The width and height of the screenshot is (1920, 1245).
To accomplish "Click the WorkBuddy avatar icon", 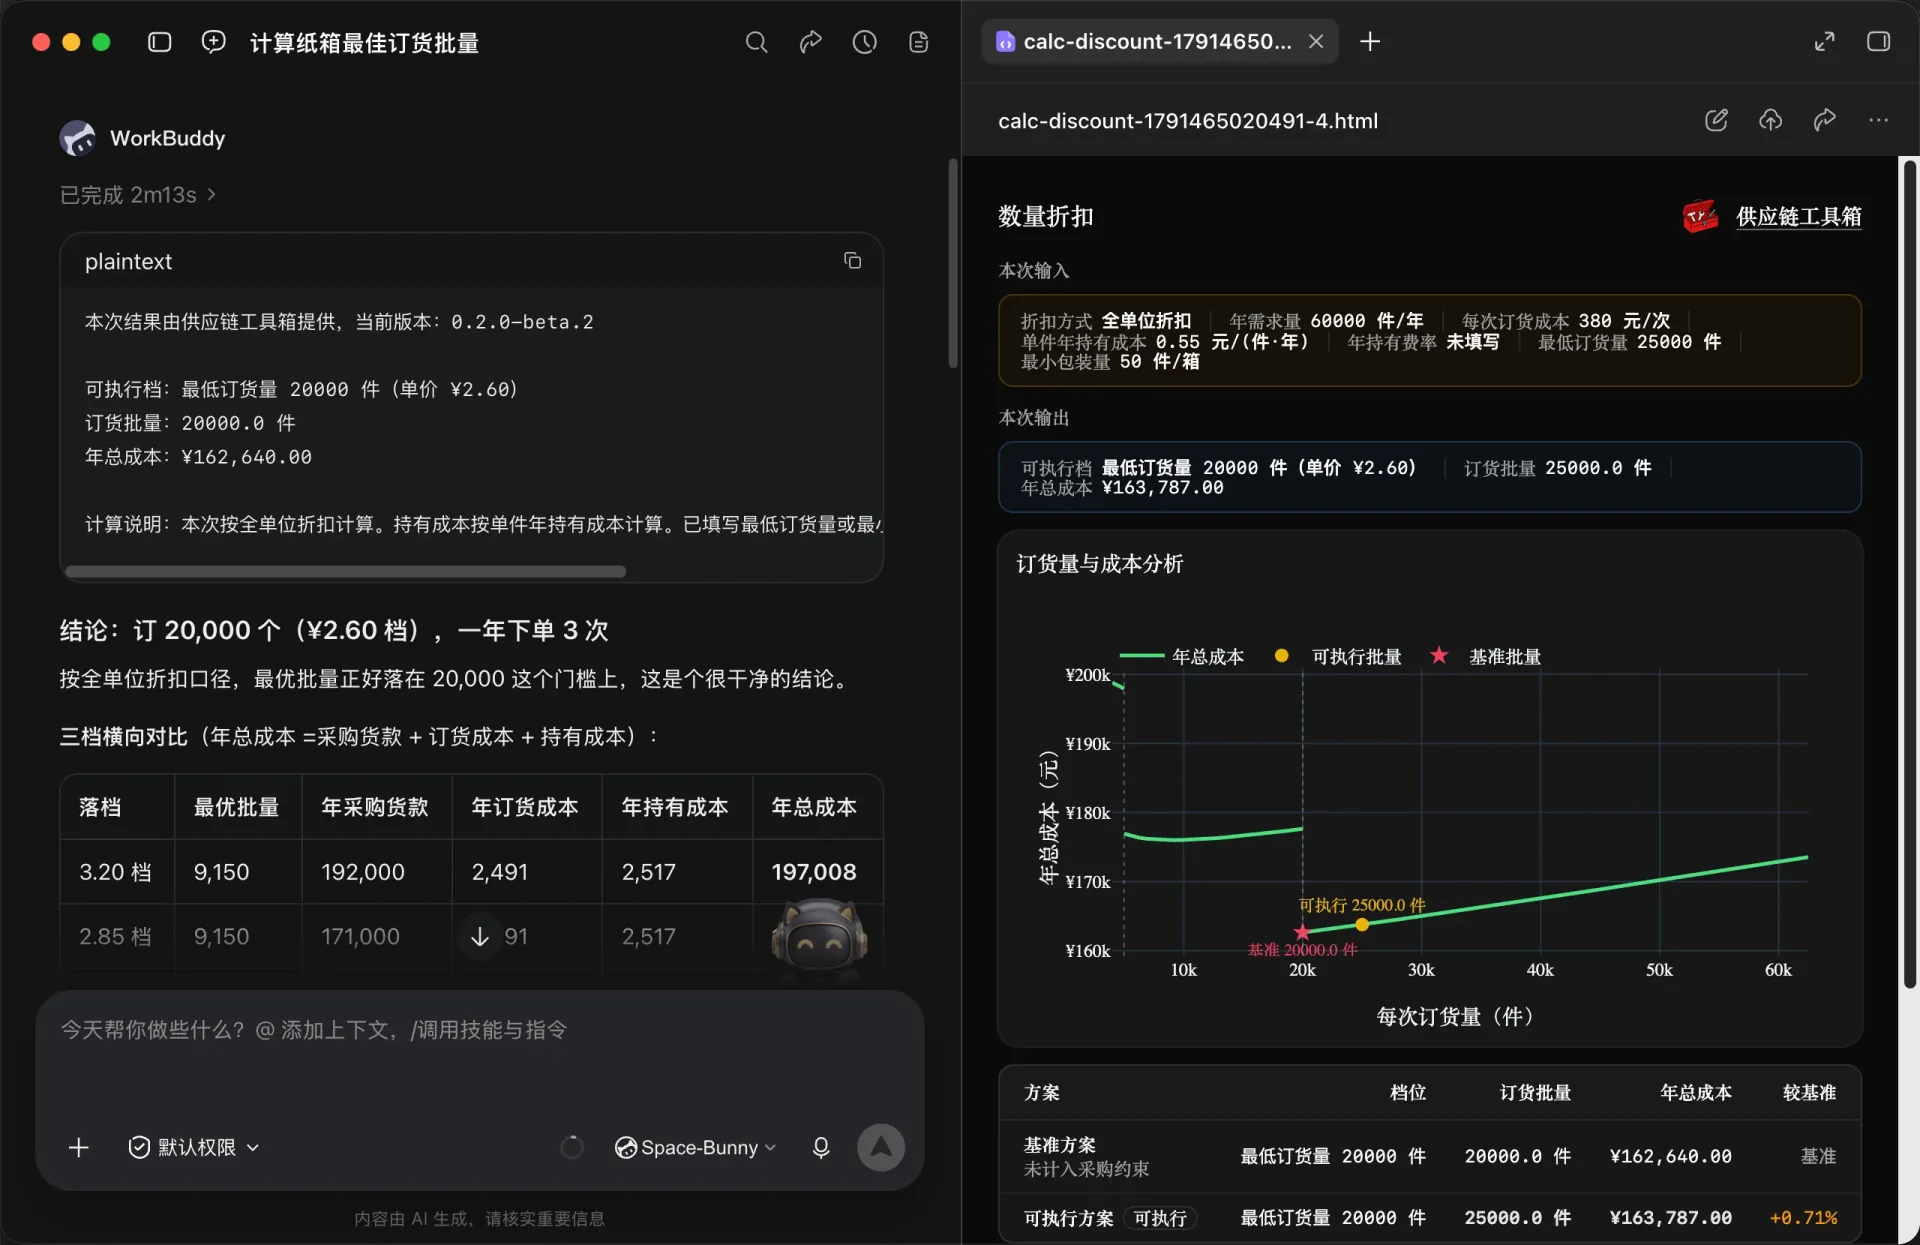I will pyautogui.click(x=78, y=138).
